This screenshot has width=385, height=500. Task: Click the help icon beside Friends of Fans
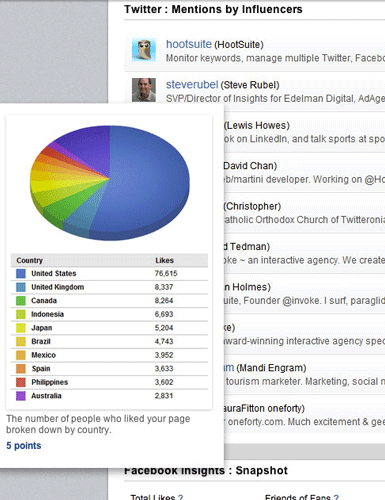click(336, 497)
